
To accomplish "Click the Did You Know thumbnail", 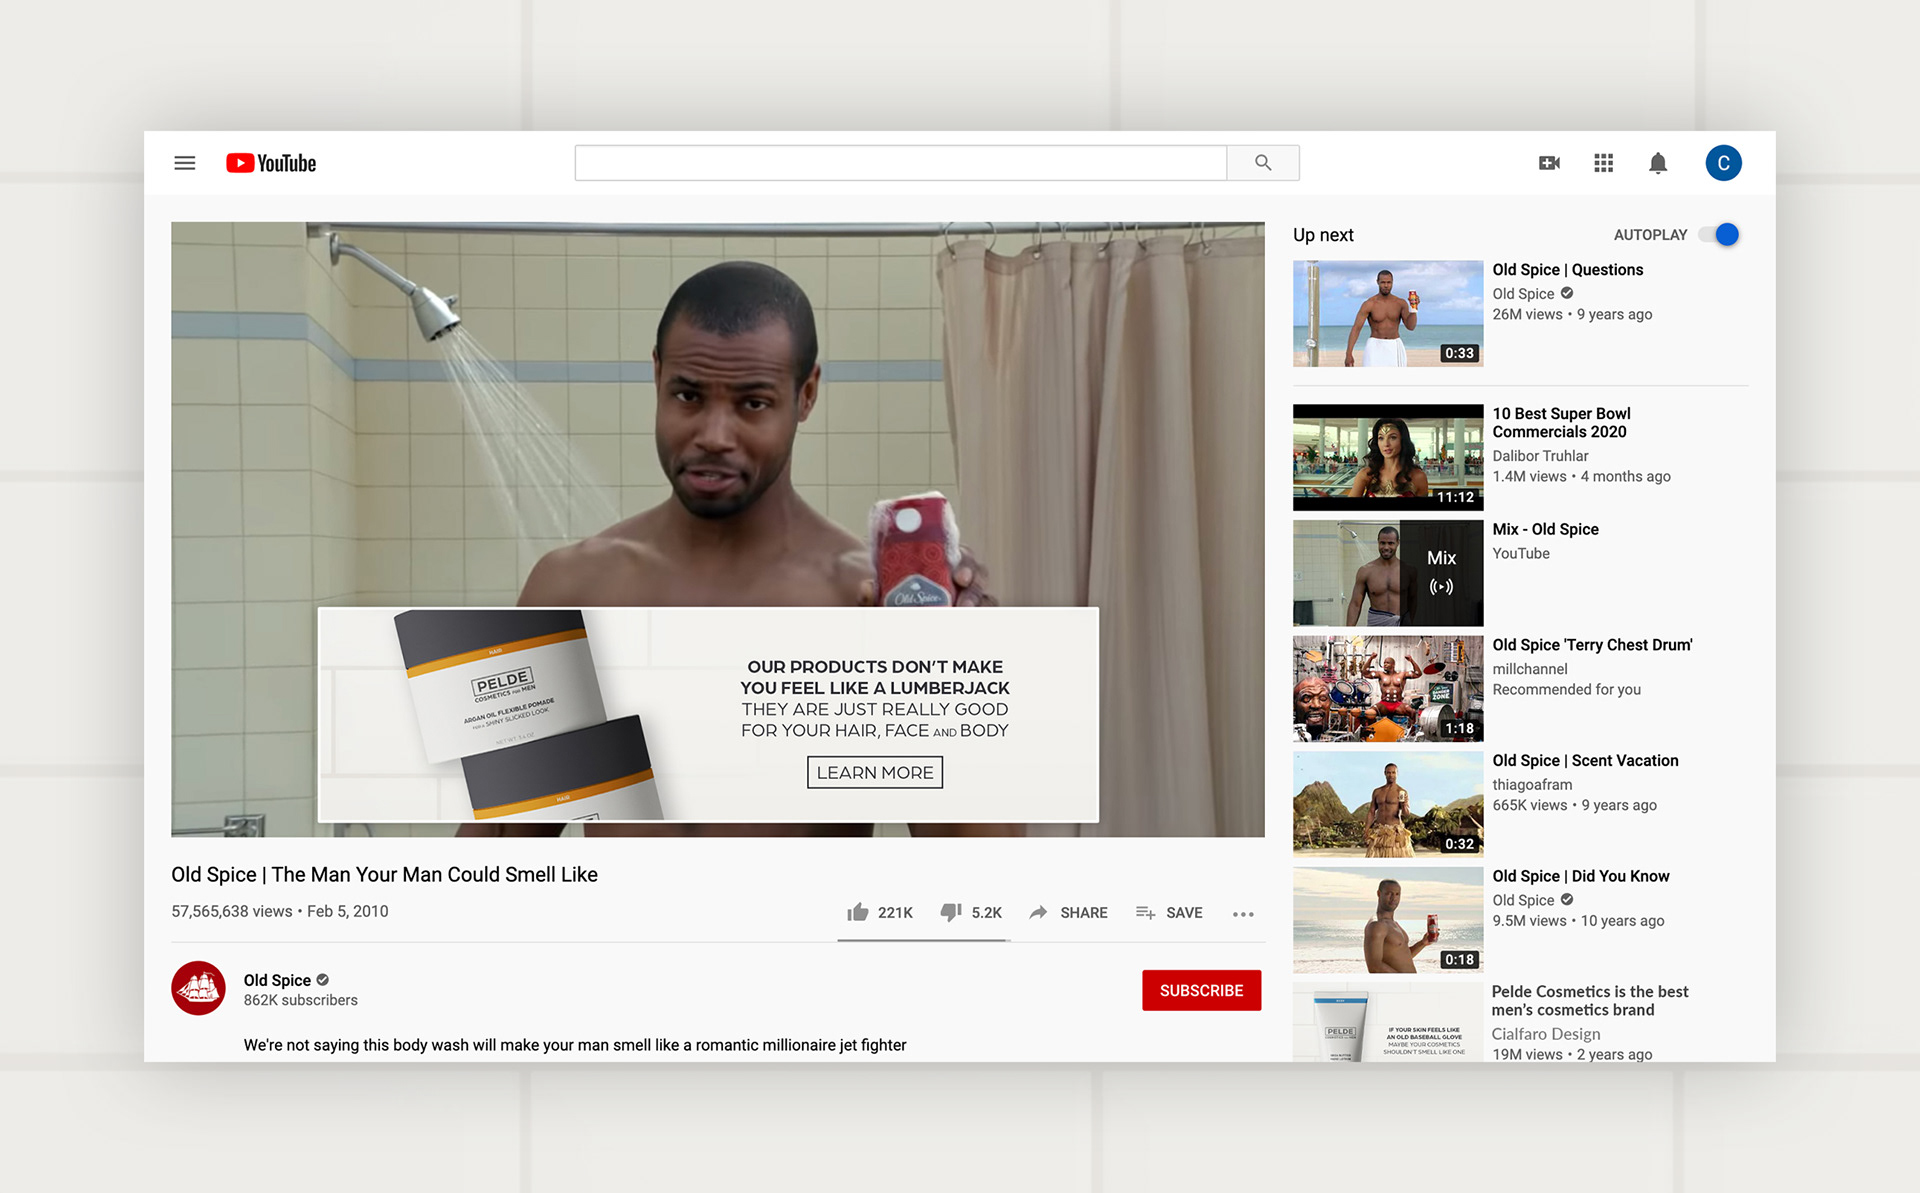I will coord(1388,920).
